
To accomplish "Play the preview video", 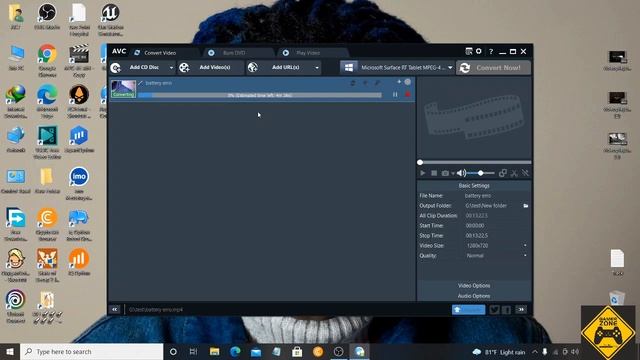I will 423,173.
